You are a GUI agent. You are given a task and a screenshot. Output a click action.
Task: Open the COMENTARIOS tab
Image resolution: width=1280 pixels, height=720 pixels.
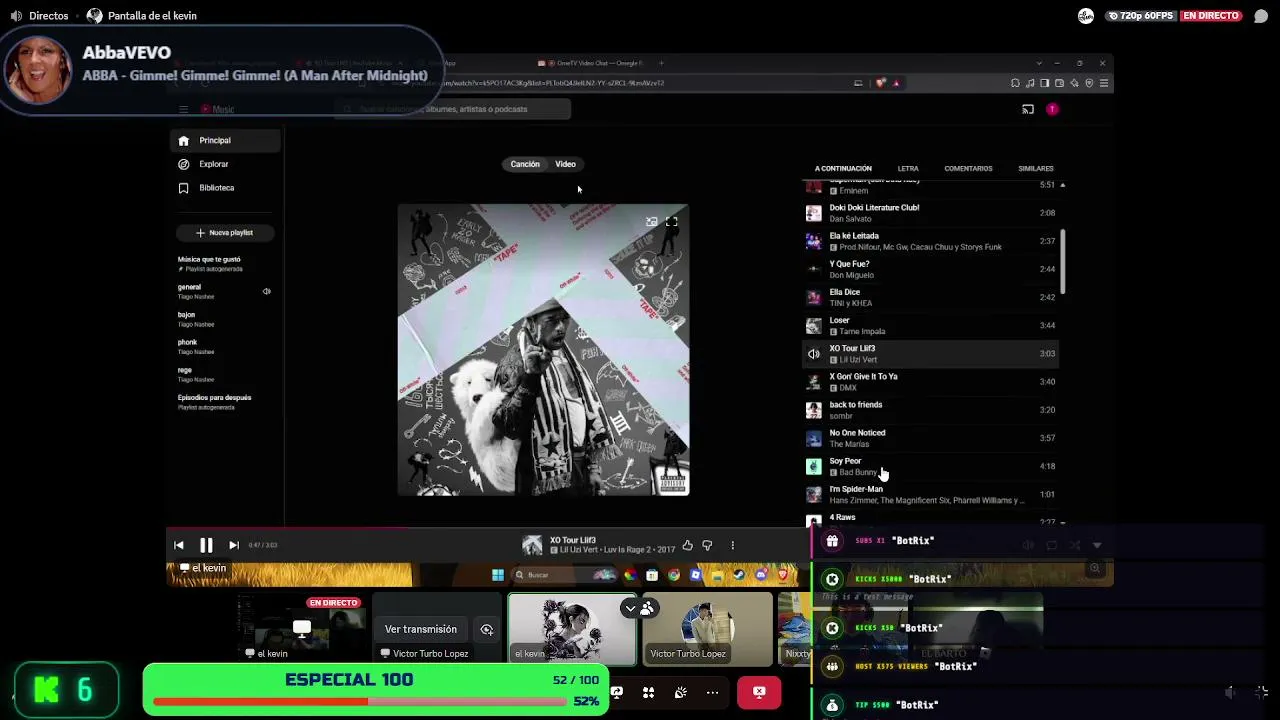(968, 168)
